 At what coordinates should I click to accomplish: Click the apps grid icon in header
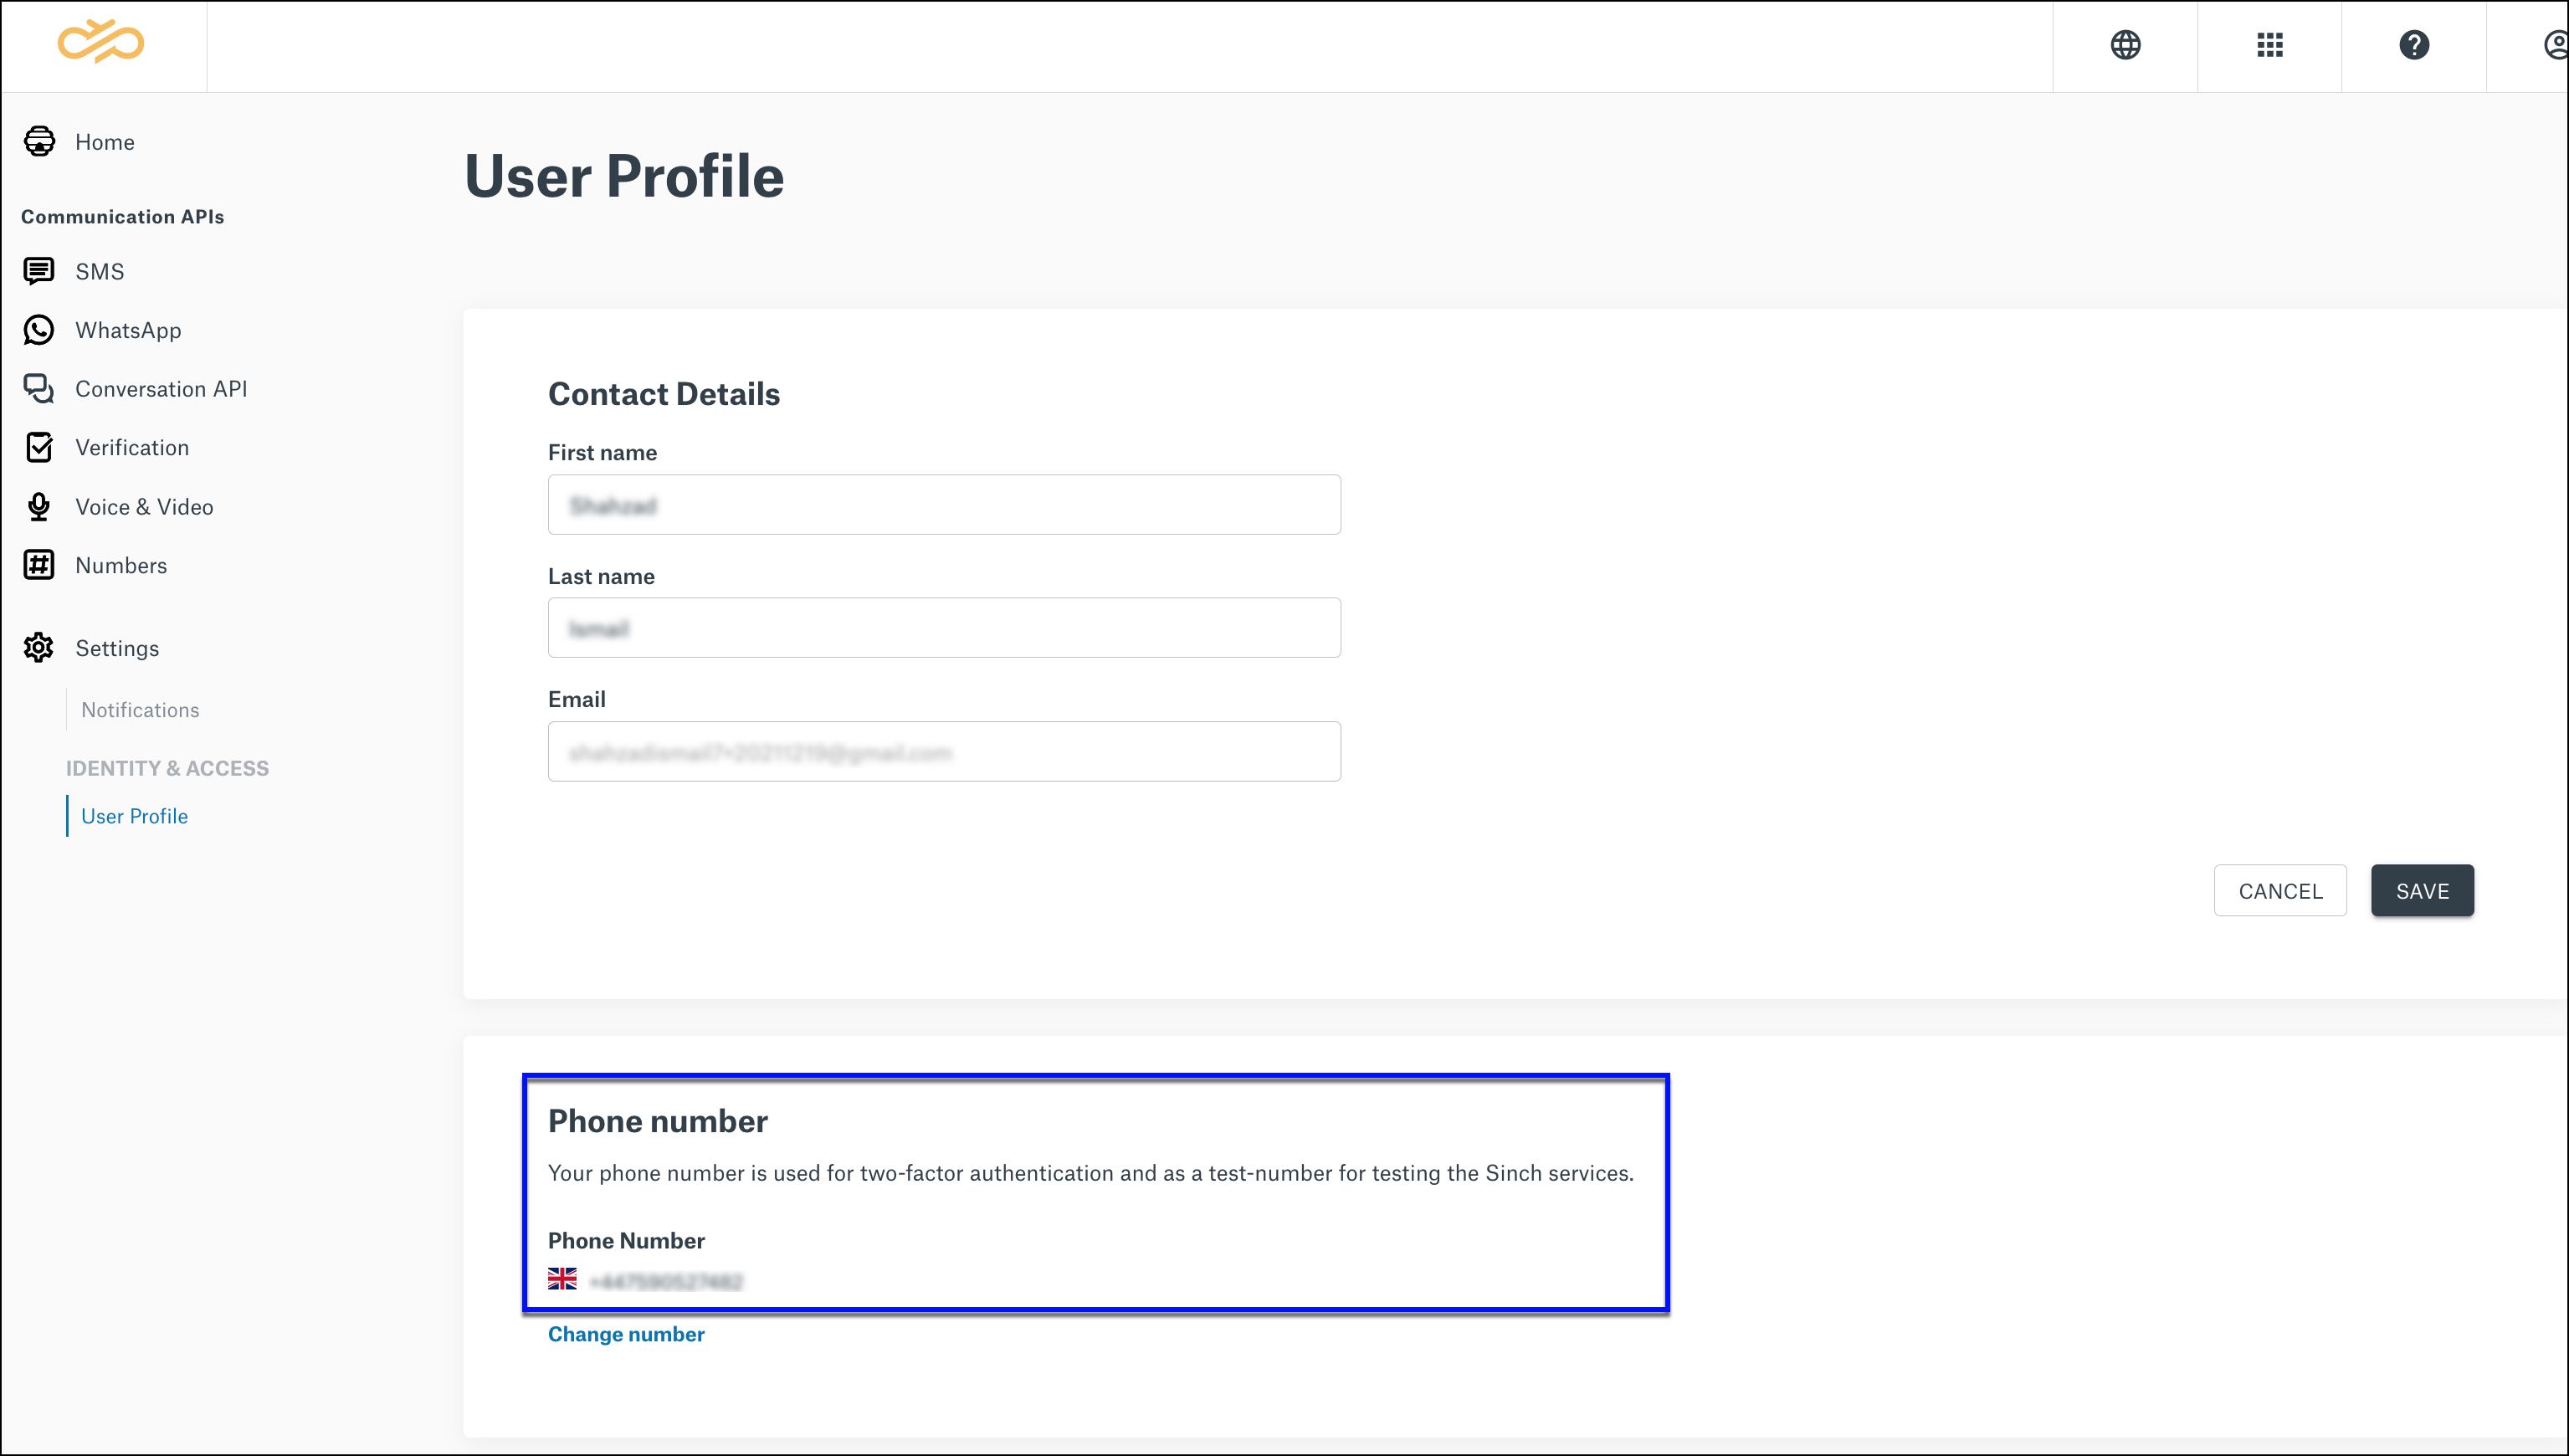pyautogui.click(x=2269, y=44)
